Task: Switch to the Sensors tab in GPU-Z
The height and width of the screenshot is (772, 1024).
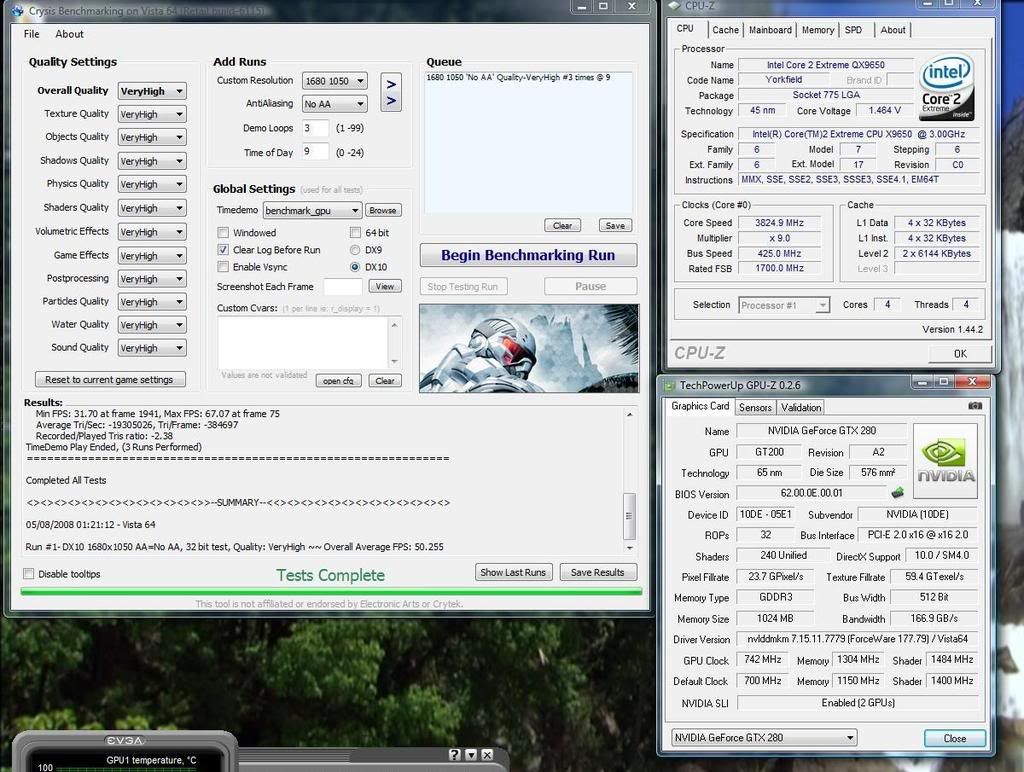Action: (x=755, y=407)
